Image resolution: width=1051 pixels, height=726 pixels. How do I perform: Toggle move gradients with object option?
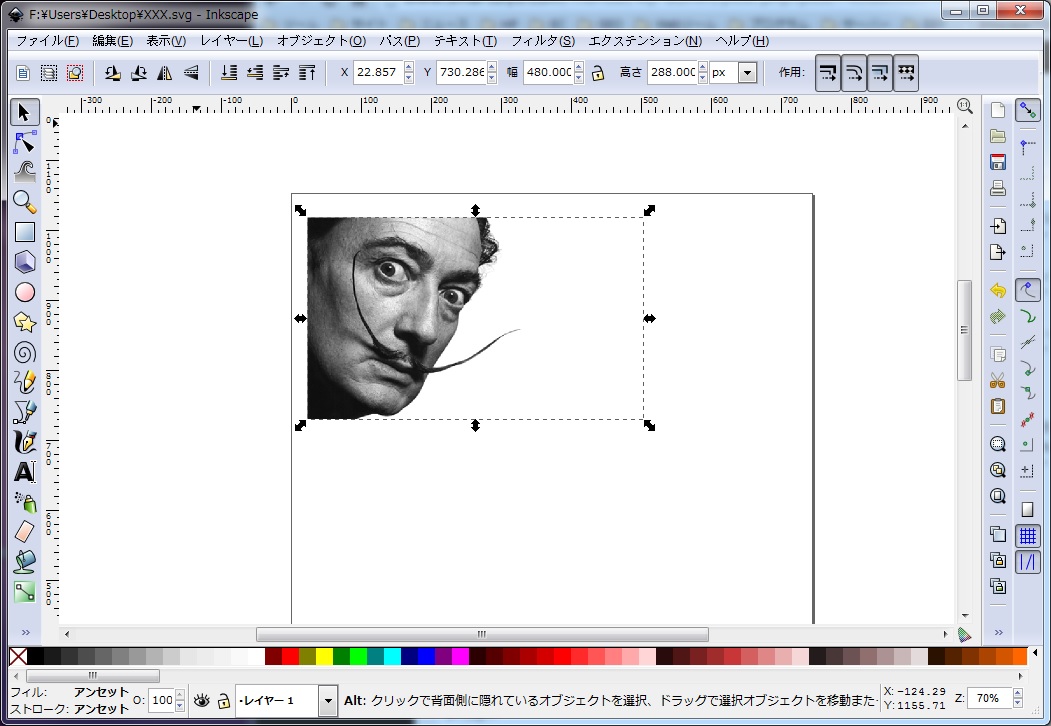880,72
